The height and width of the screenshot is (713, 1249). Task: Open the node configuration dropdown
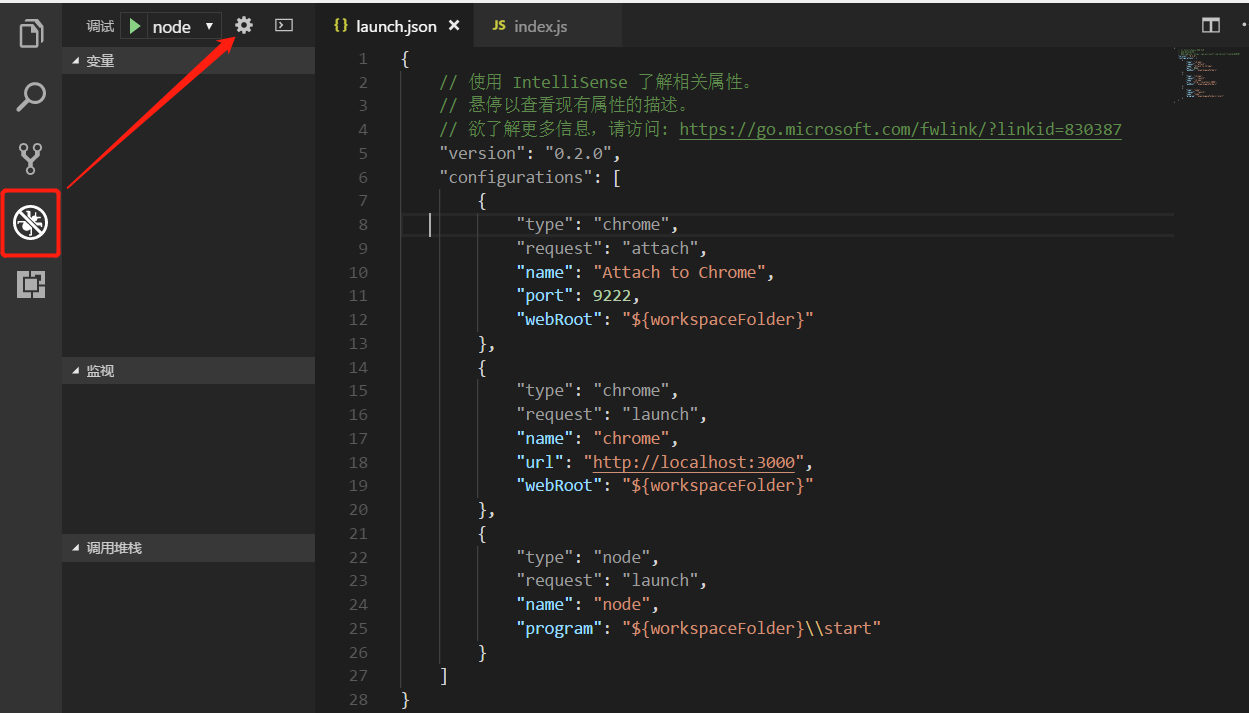point(180,26)
